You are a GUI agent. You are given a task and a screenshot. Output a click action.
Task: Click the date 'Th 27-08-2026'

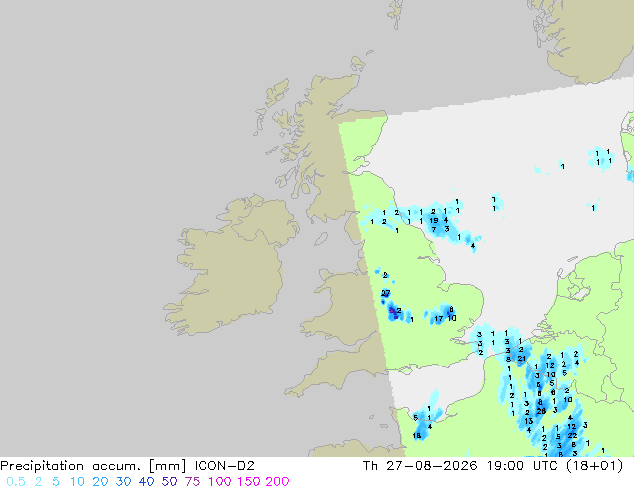(x=420, y=466)
